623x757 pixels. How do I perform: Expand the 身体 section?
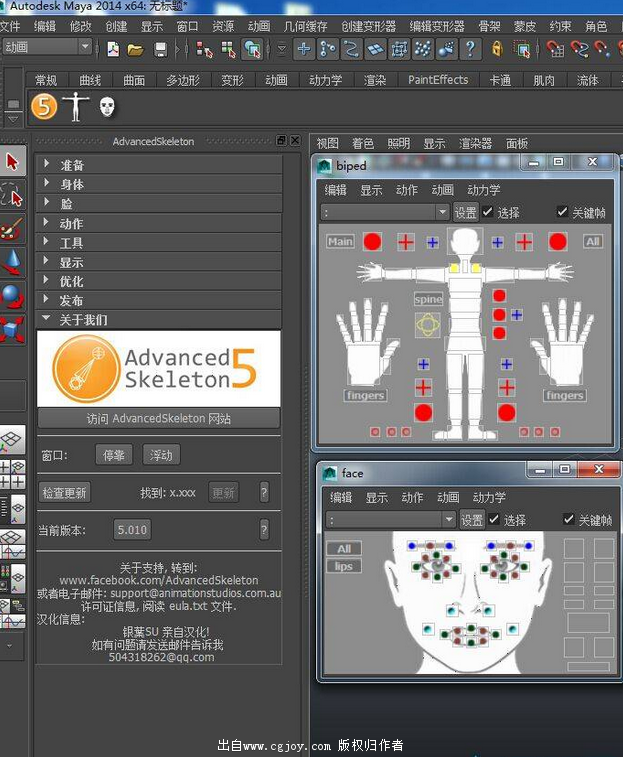159,184
